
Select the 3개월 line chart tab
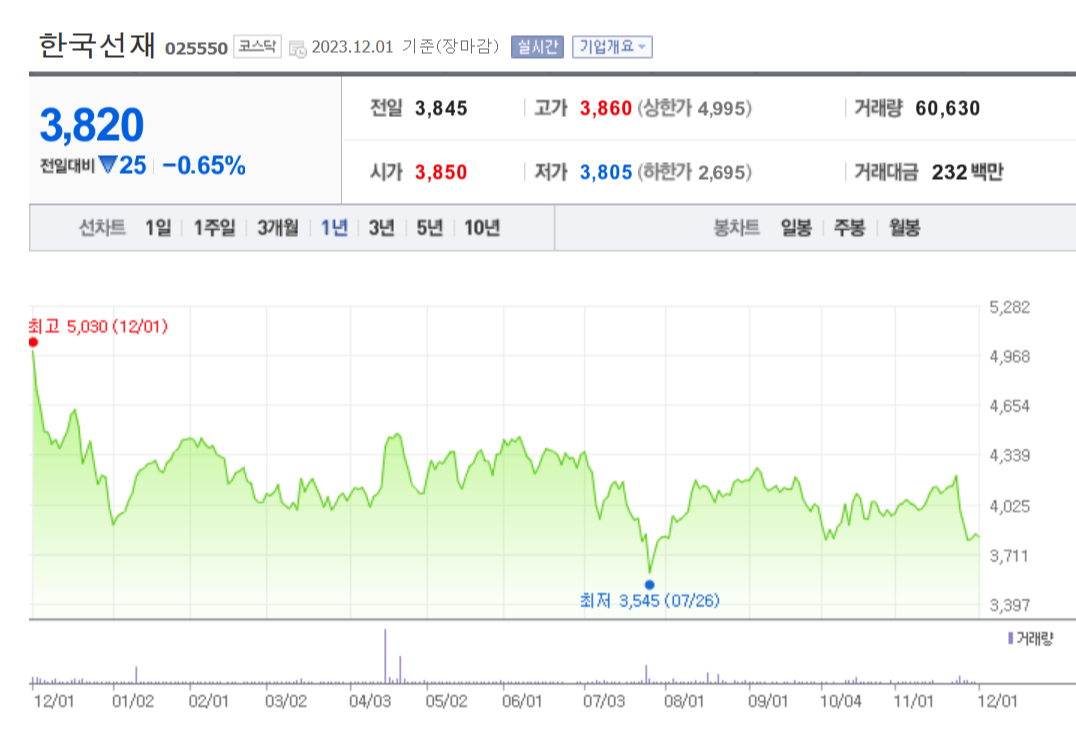pos(278,227)
